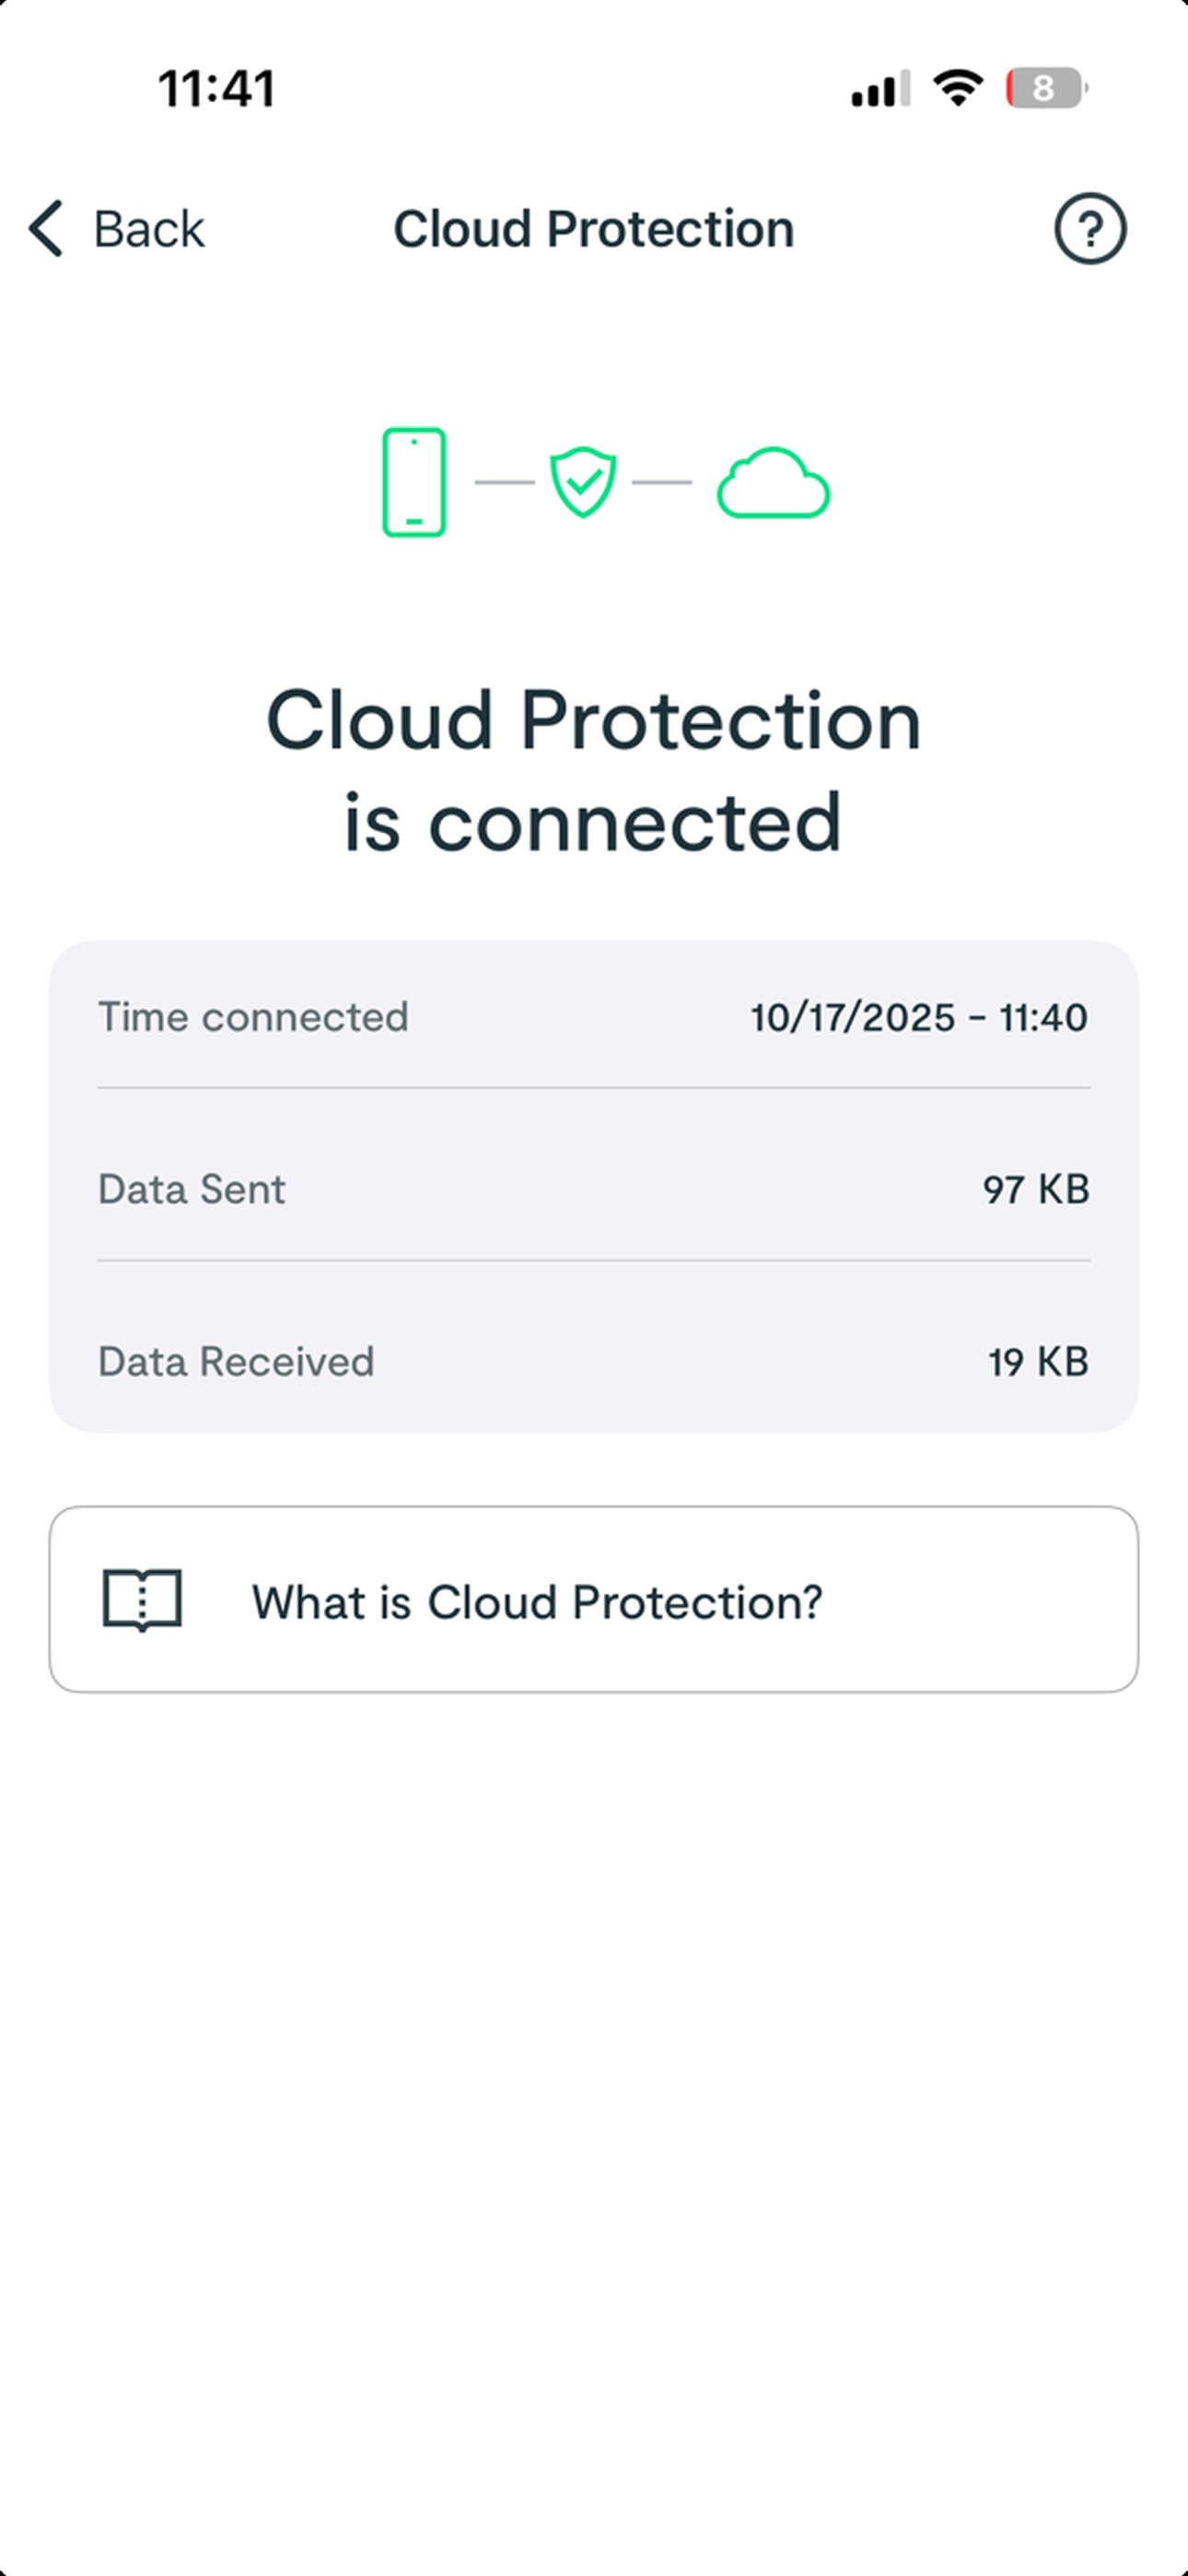Tap the green shield checkmark icon

[x=583, y=481]
